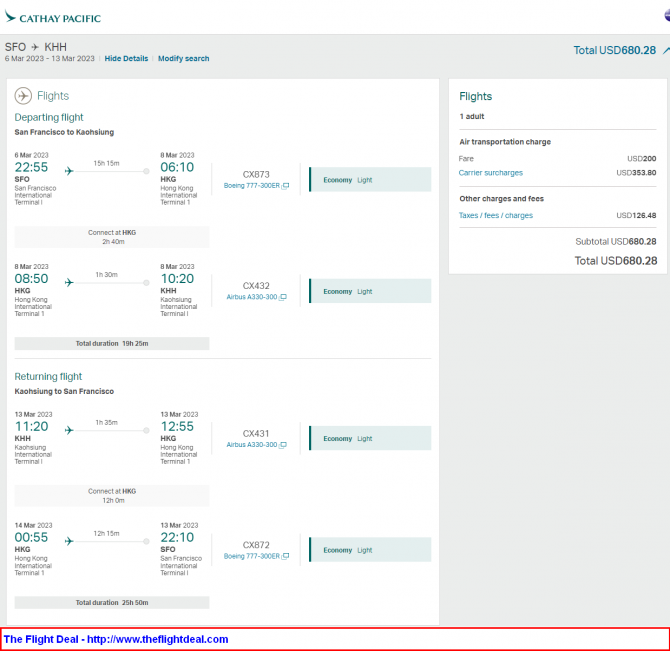Click the Cathay Pacific logo

(x=53, y=18)
